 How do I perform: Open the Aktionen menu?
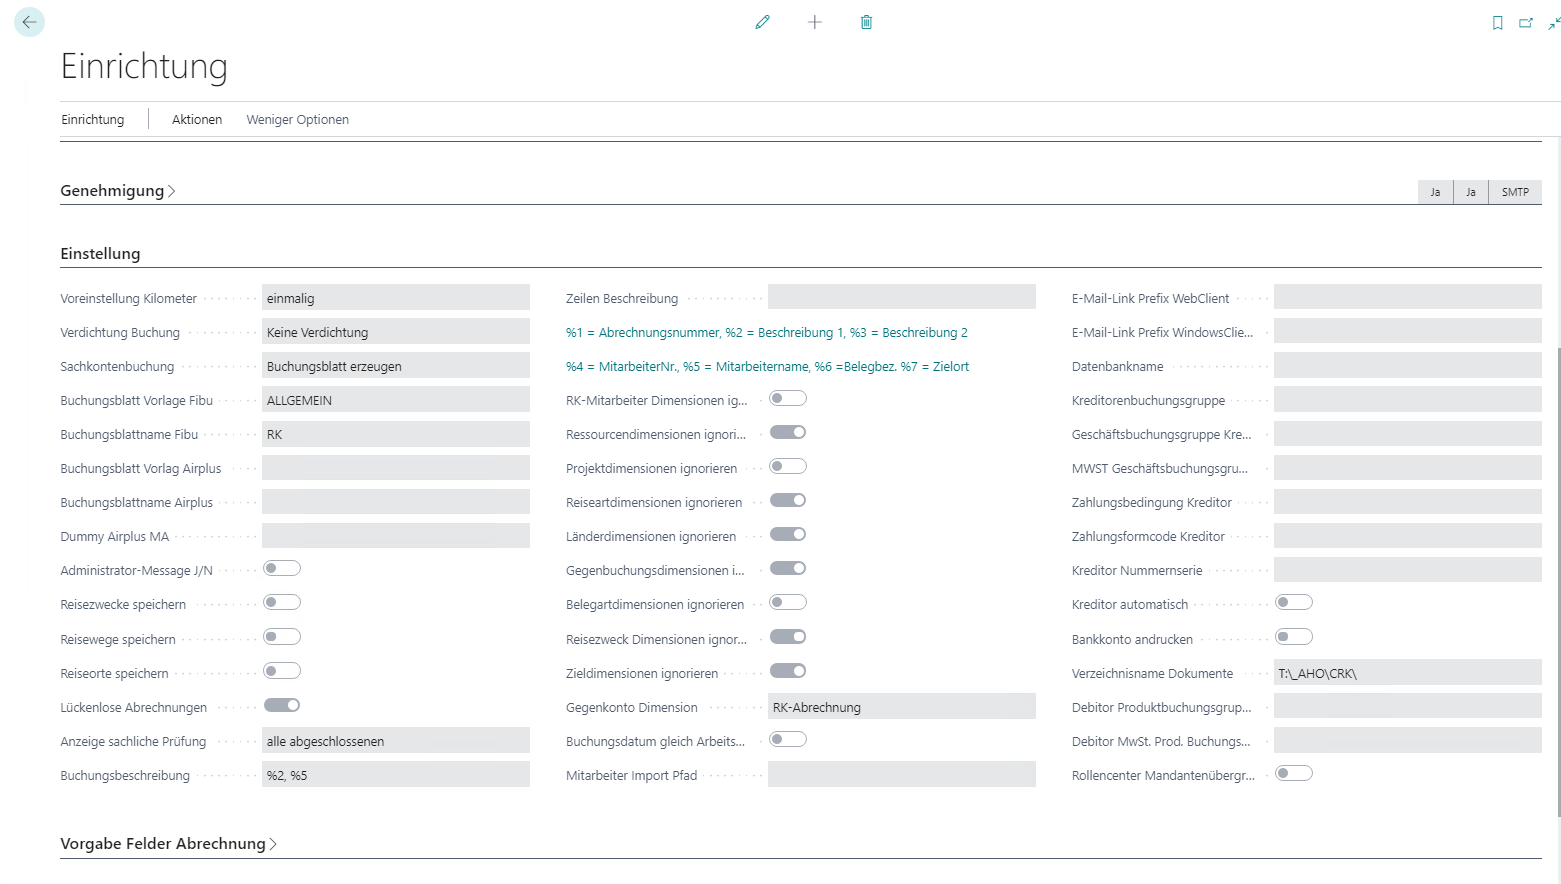pos(197,120)
